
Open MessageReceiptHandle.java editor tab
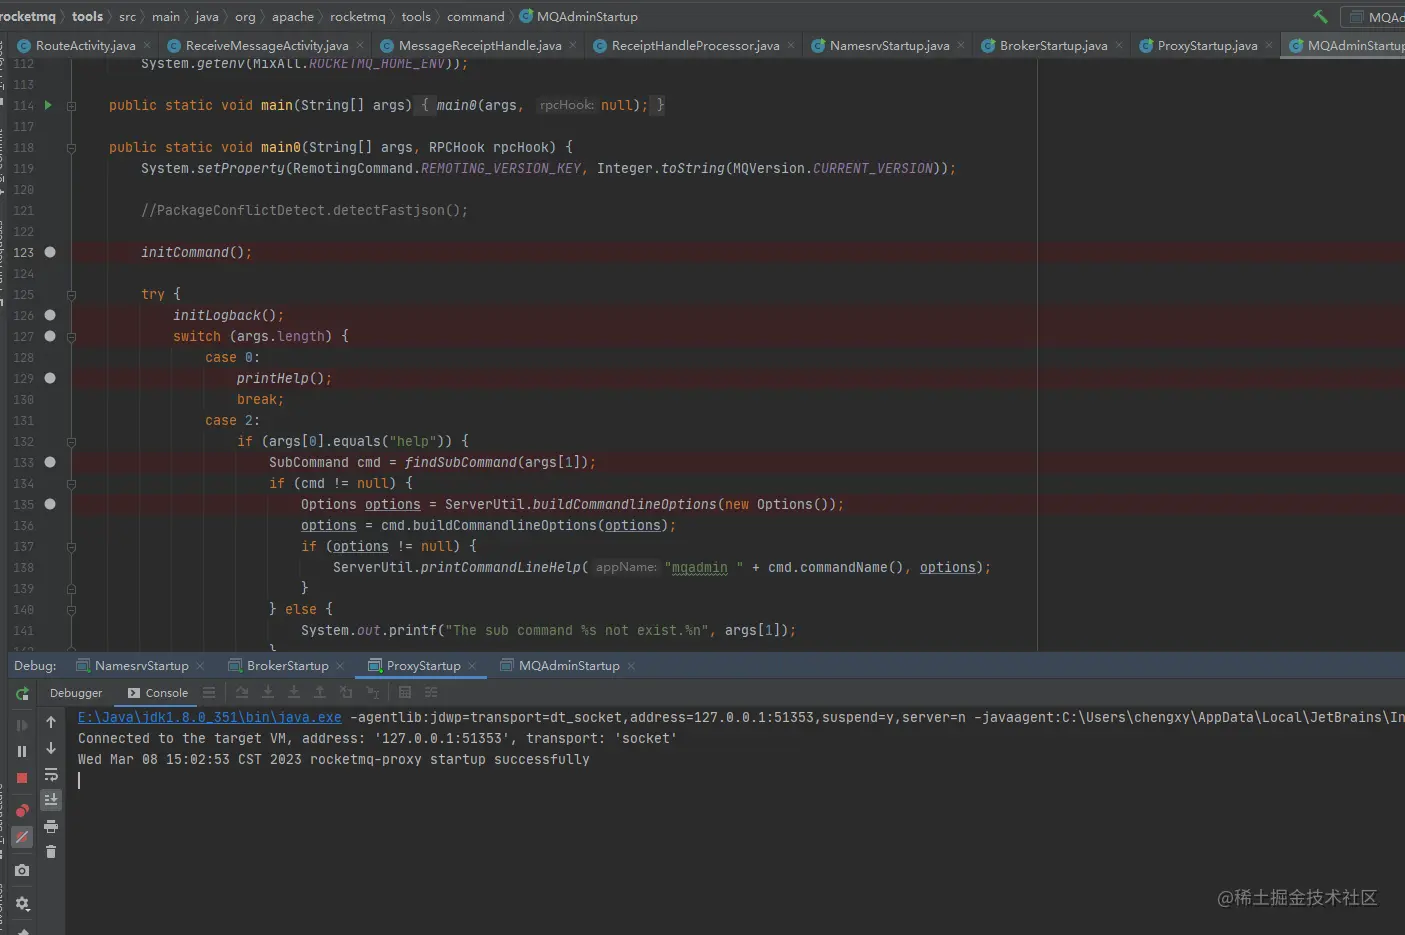click(480, 45)
